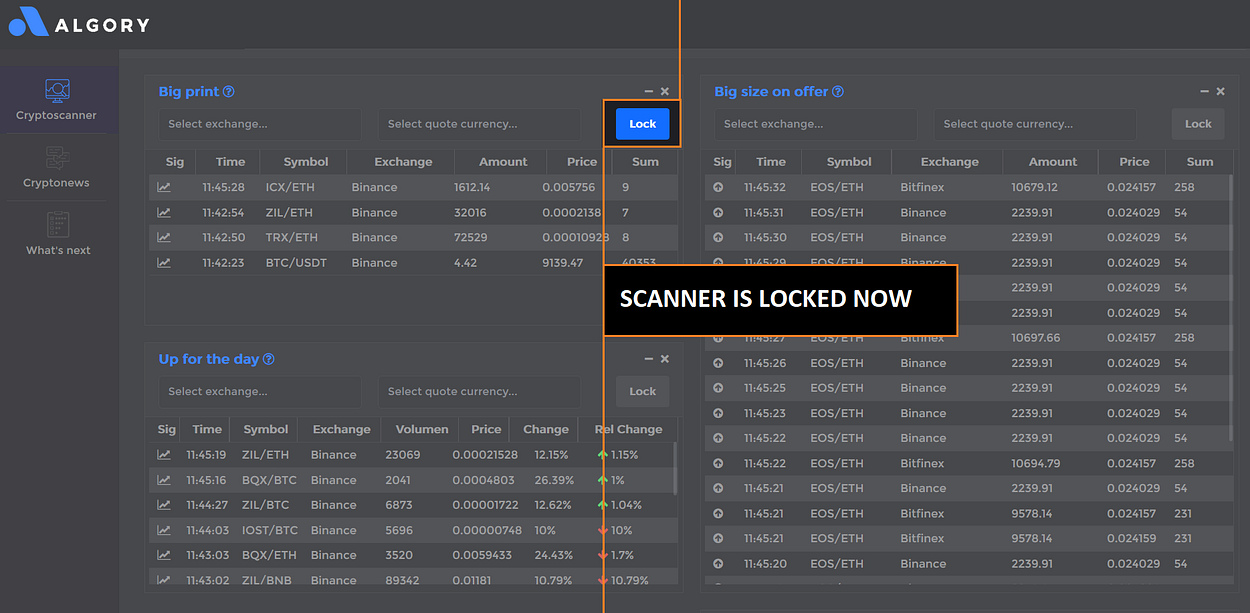Open the Cryptoscanner sidebar section
Image resolution: width=1250 pixels, height=613 pixels.
click(x=58, y=101)
